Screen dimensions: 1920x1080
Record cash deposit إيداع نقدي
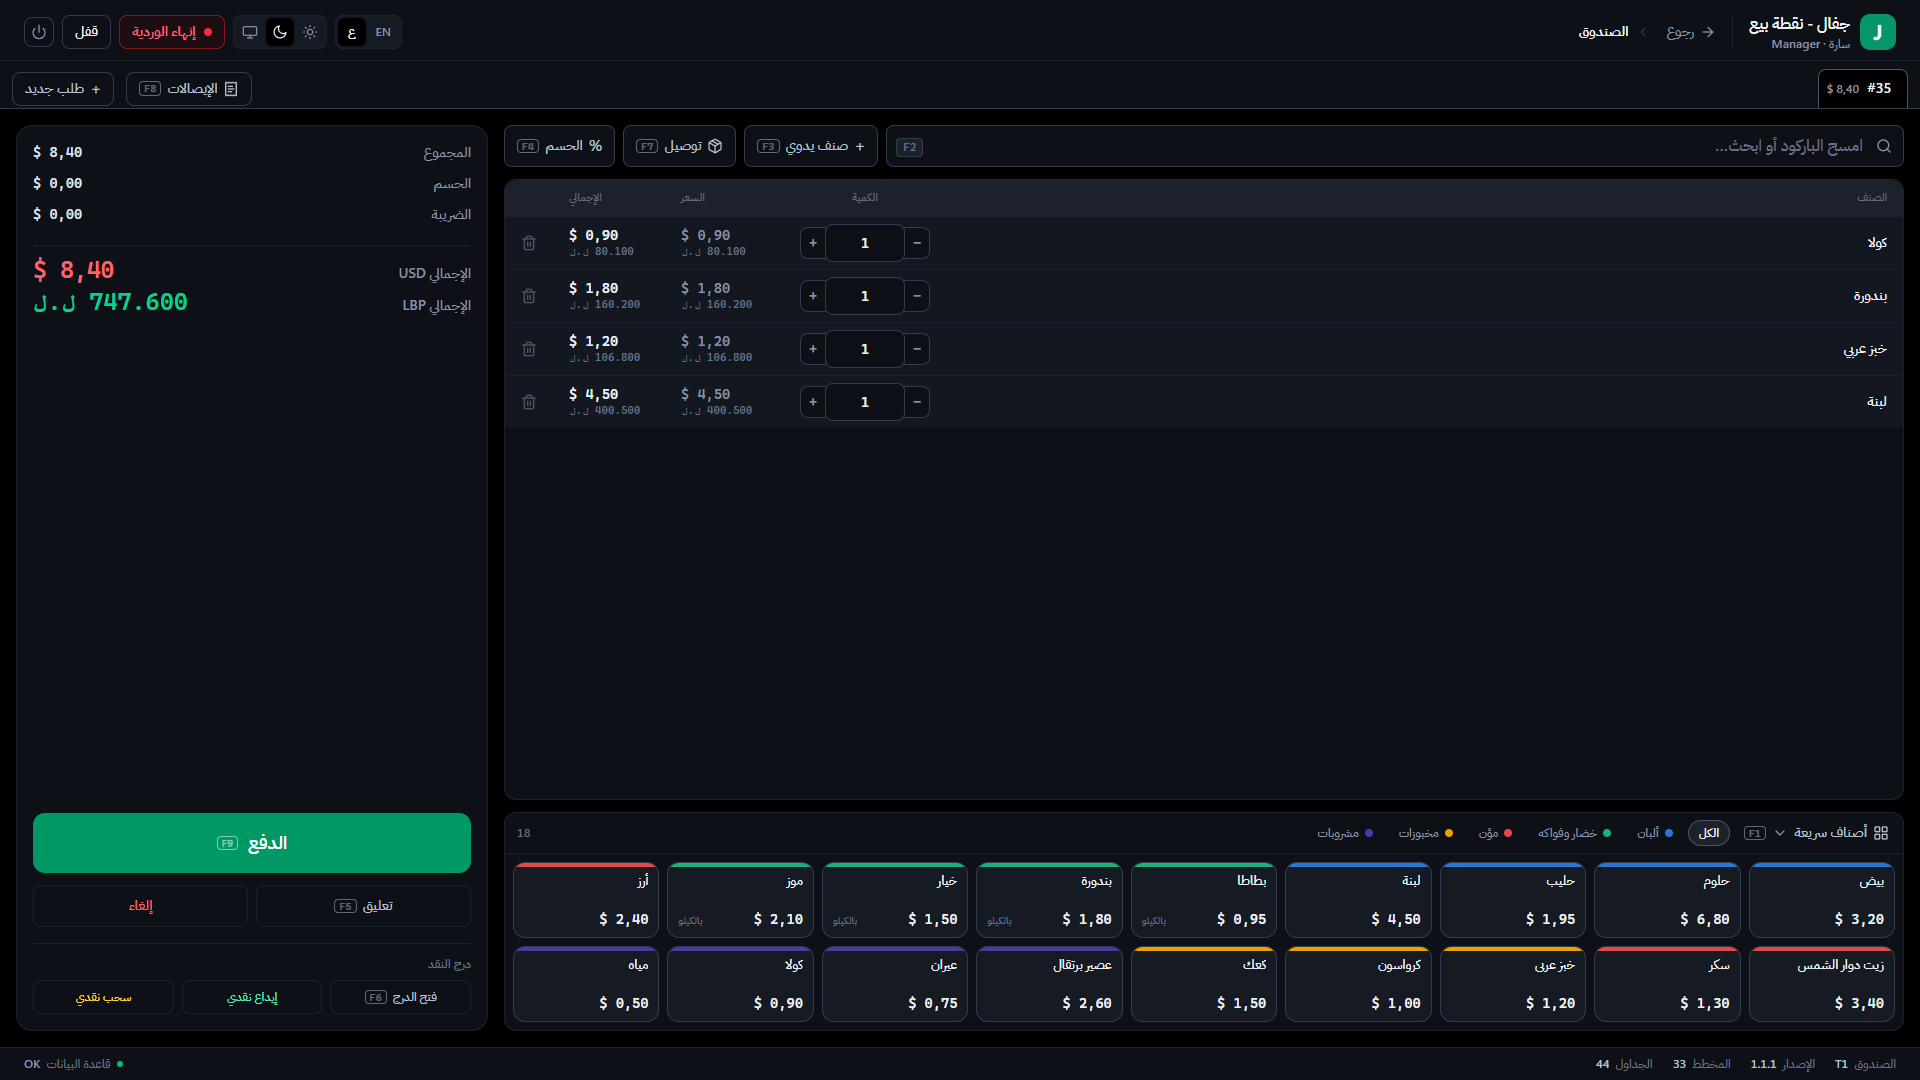[x=252, y=997]
